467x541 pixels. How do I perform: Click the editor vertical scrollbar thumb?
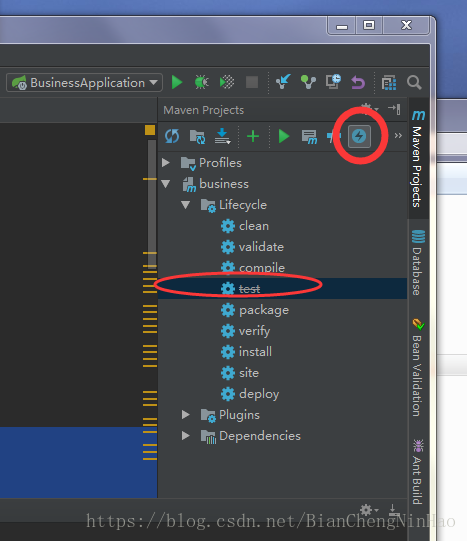point(152,204)
